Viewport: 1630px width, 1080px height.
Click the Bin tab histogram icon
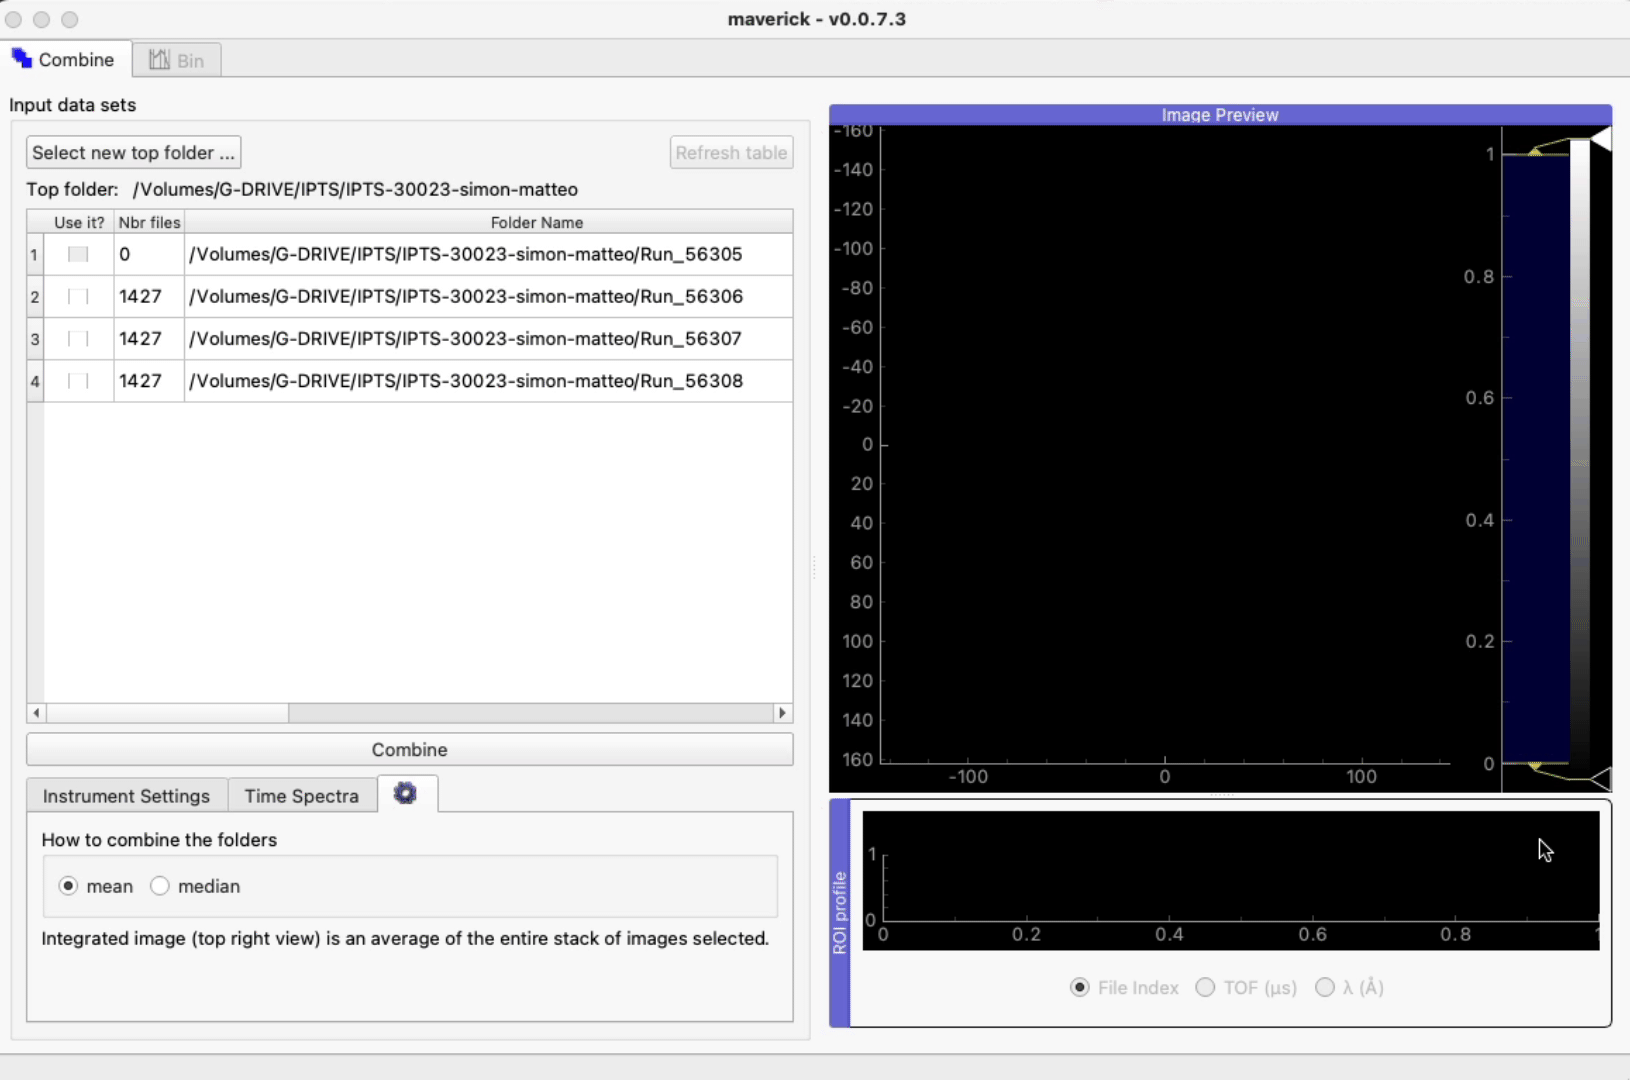[159, 60]
